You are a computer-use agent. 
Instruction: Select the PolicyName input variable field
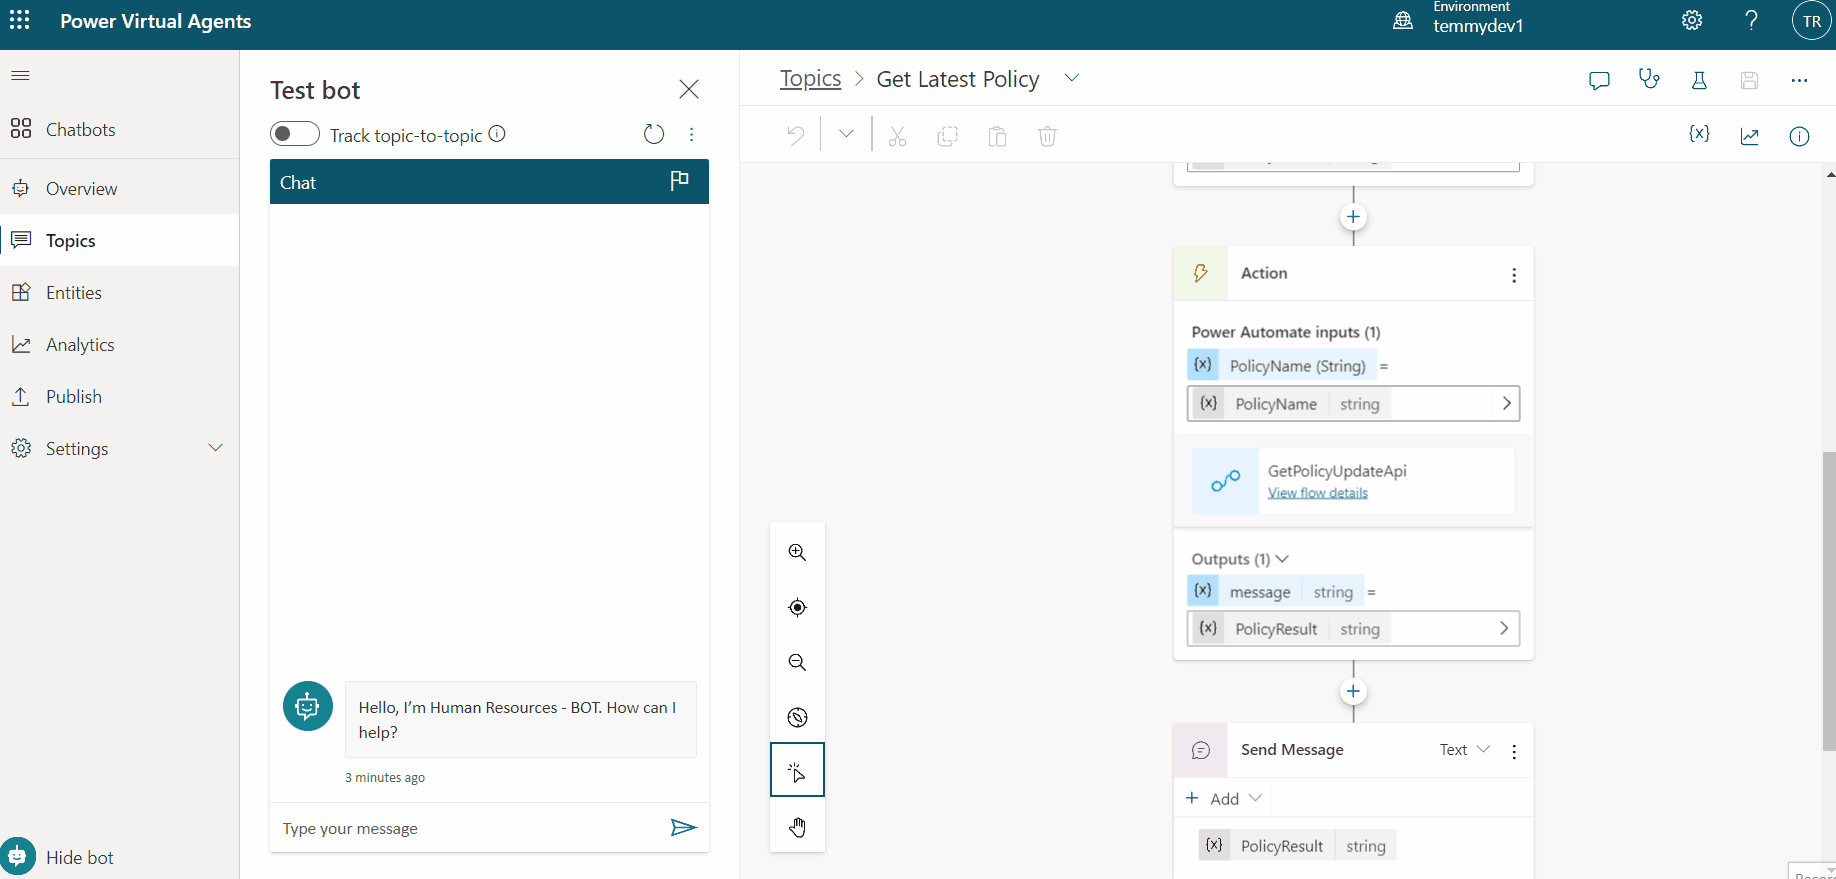tap(1353, 404)
